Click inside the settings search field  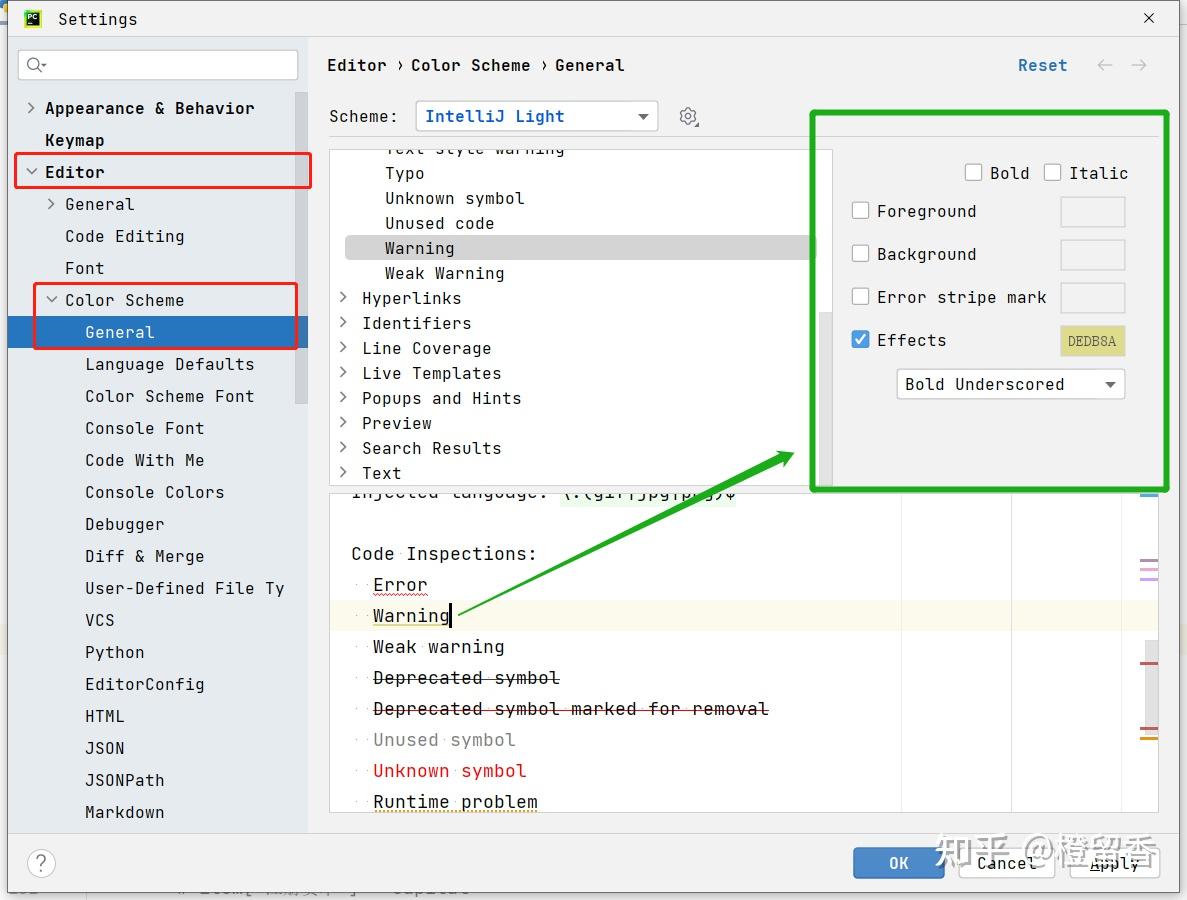click(x=160, y=64)
